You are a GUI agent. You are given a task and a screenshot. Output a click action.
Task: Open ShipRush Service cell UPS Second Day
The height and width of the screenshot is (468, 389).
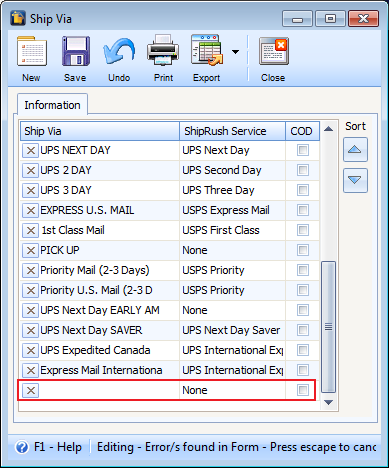(x=232, y=170)
